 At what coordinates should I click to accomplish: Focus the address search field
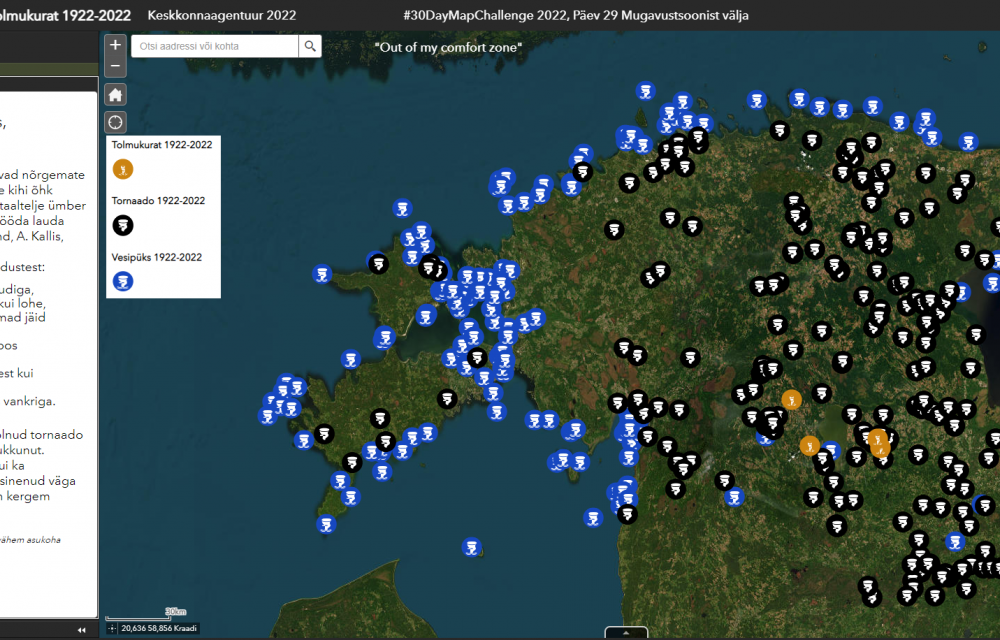pos(215,46)
